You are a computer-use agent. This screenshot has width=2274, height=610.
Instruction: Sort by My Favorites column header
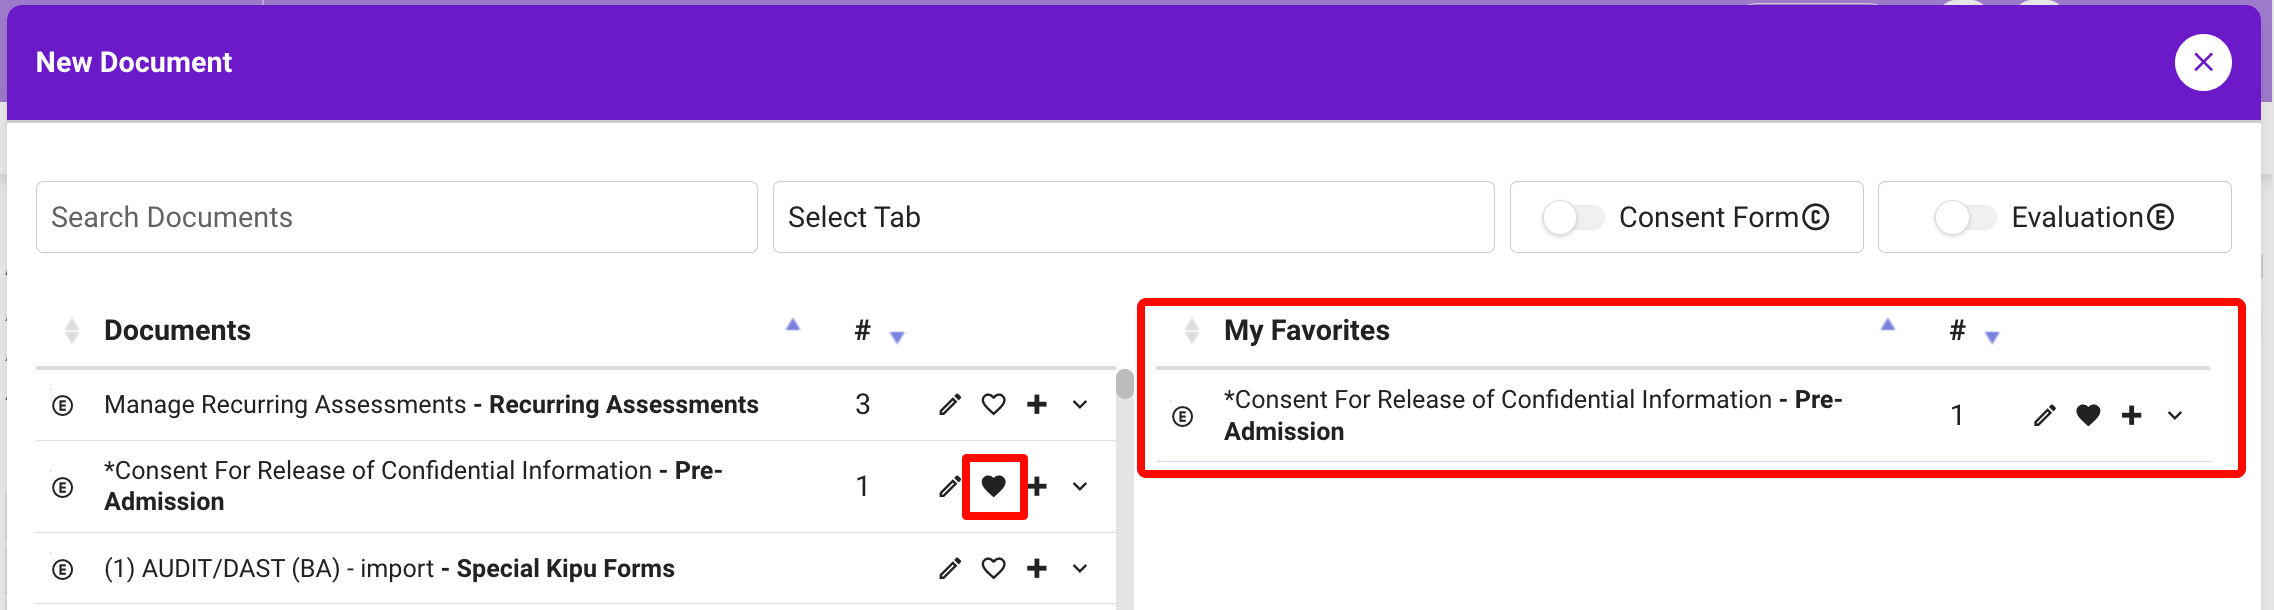coord(1306,330)
